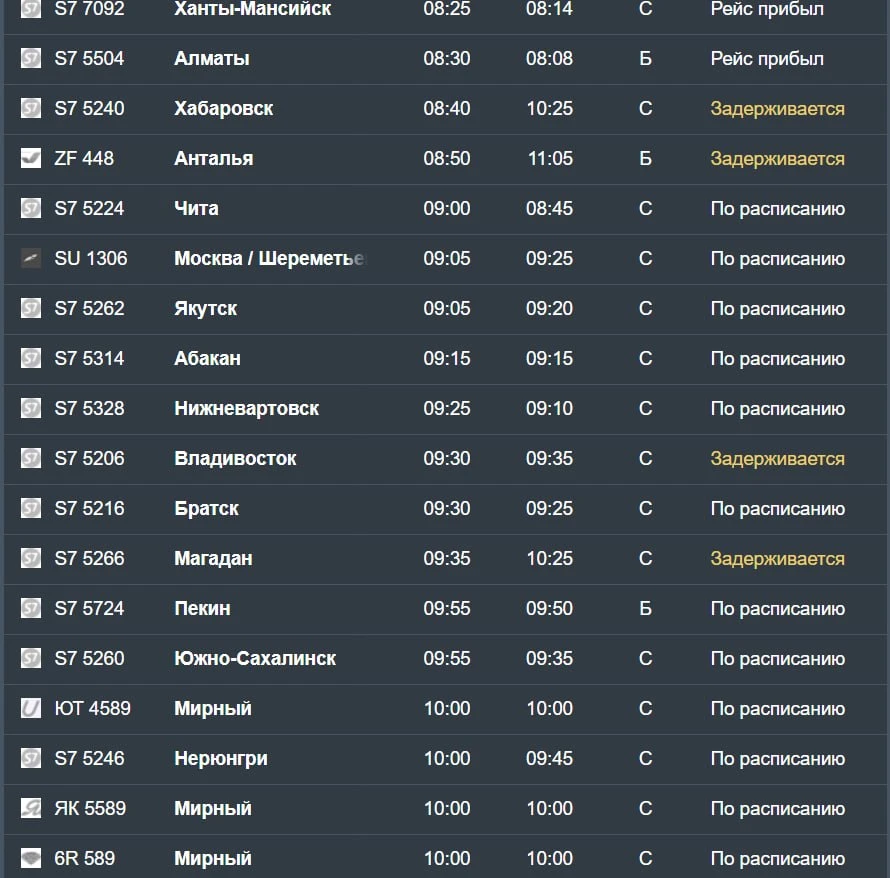Click the Azur Air logo beside ZF 448
890x878 pixels.
click(31, 158)
